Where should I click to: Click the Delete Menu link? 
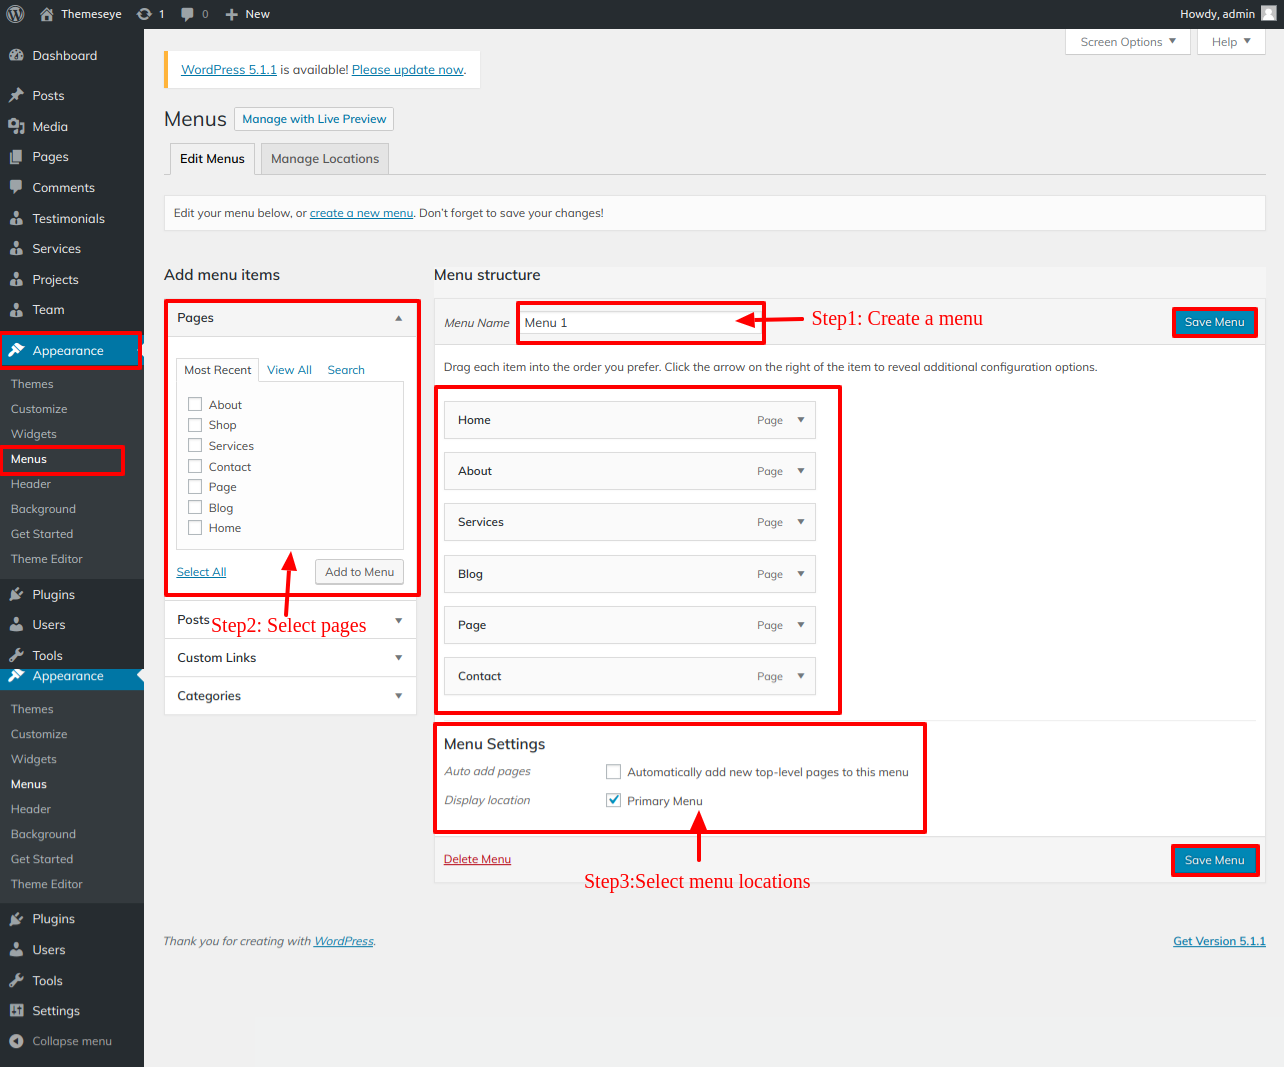[477, 859]
